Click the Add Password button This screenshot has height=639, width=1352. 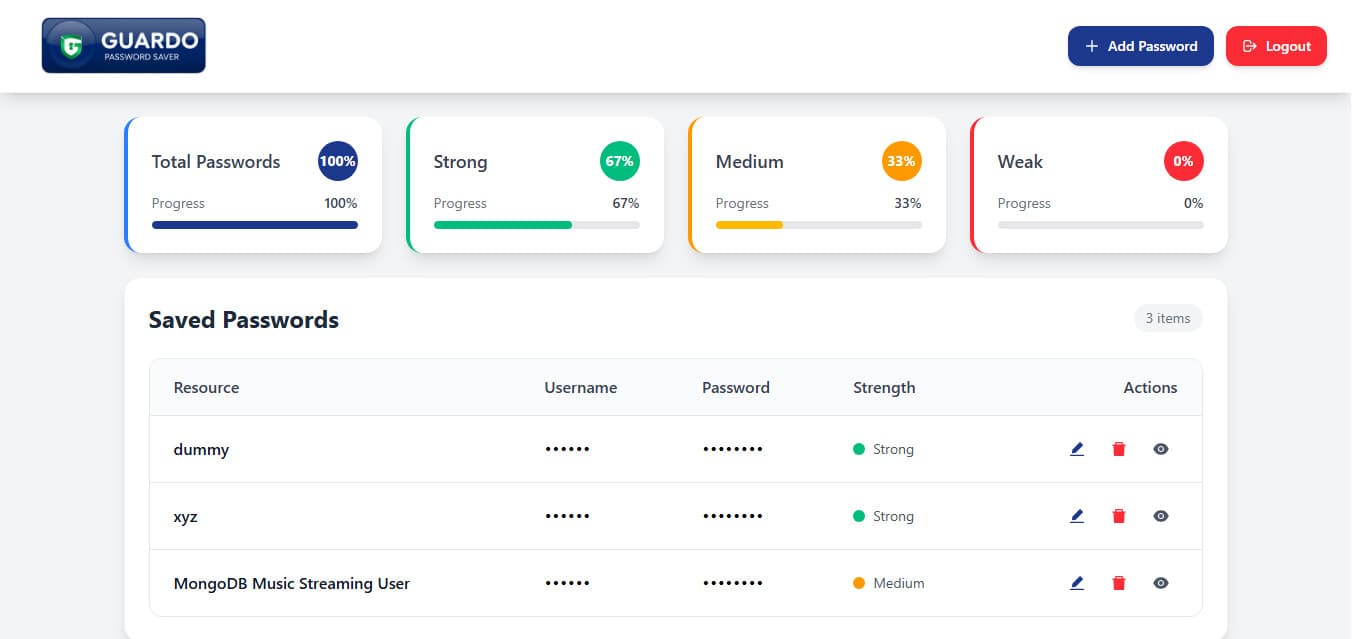coord(1140,46)
